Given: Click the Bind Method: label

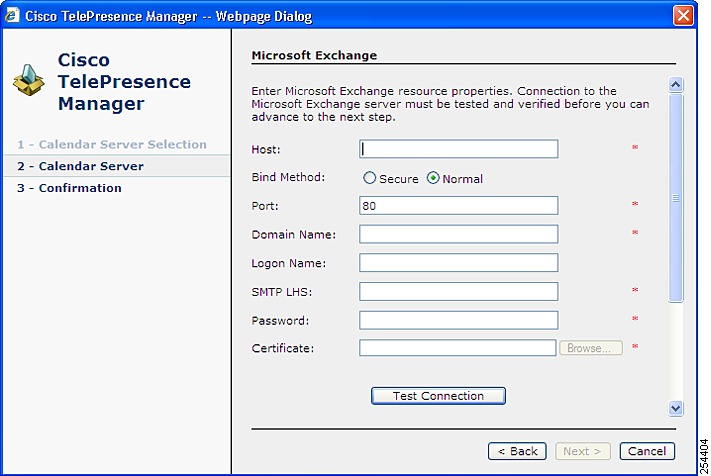Looking at the screenshot, I should [288, 177].
